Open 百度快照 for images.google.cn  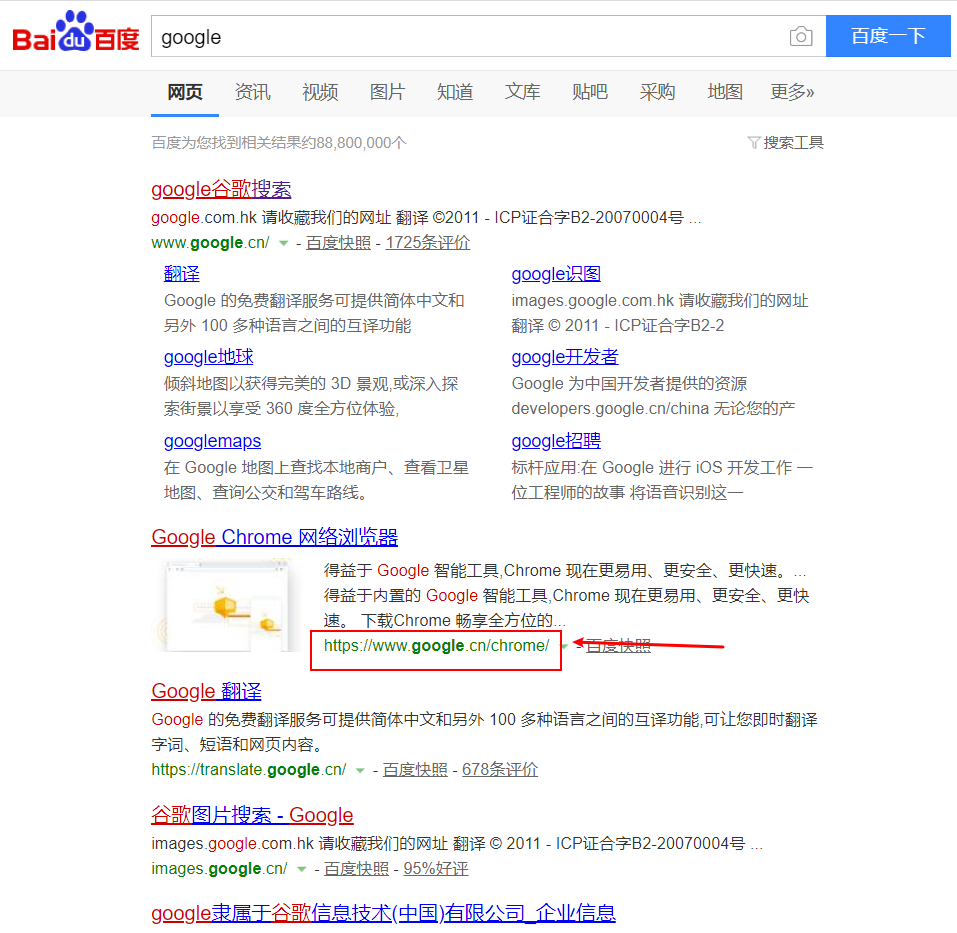[356, 868]
